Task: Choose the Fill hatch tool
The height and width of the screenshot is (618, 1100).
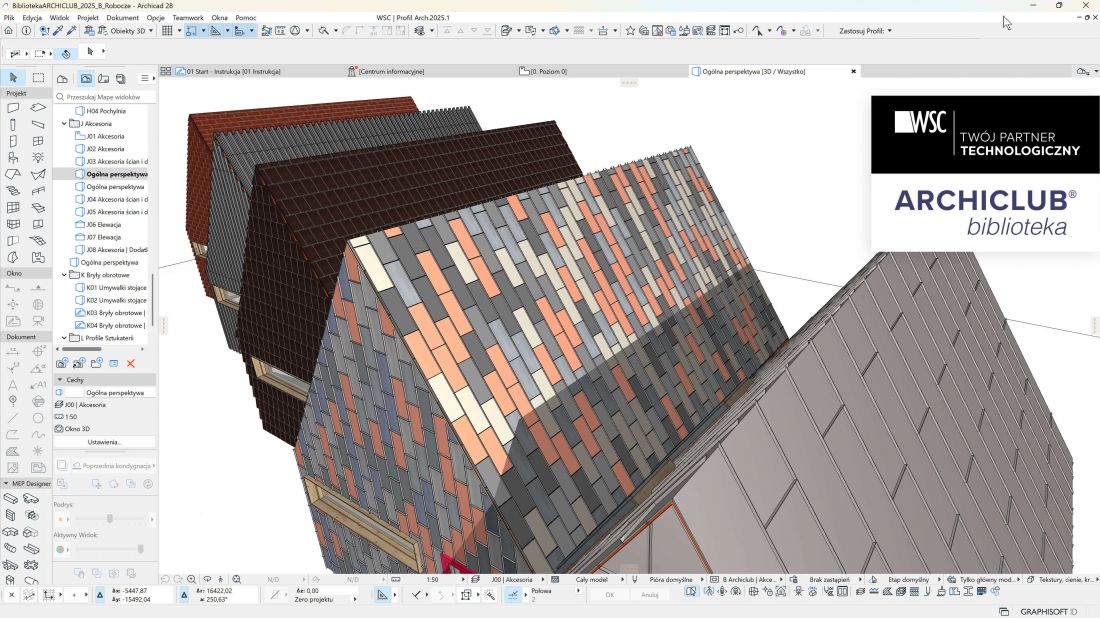Action: point(13,451)
